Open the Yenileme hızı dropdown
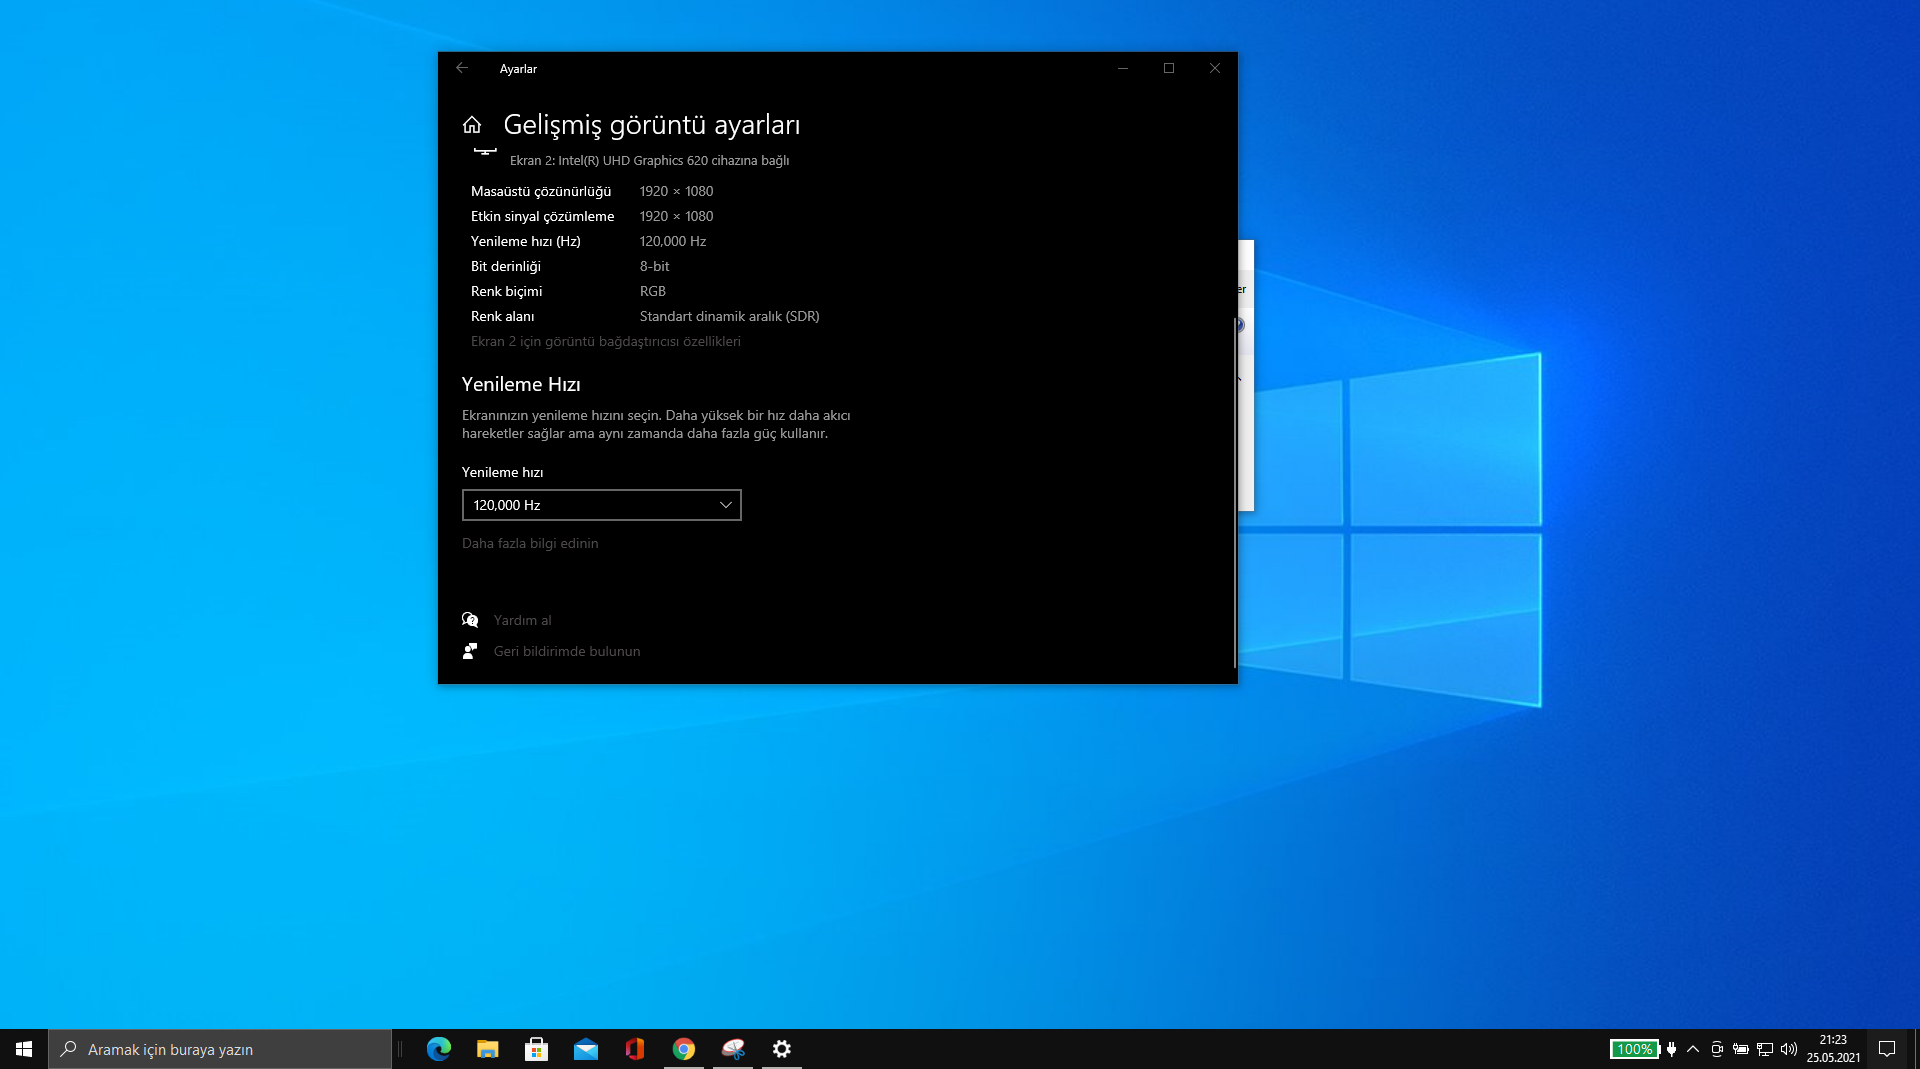 (x=601, y=505)
